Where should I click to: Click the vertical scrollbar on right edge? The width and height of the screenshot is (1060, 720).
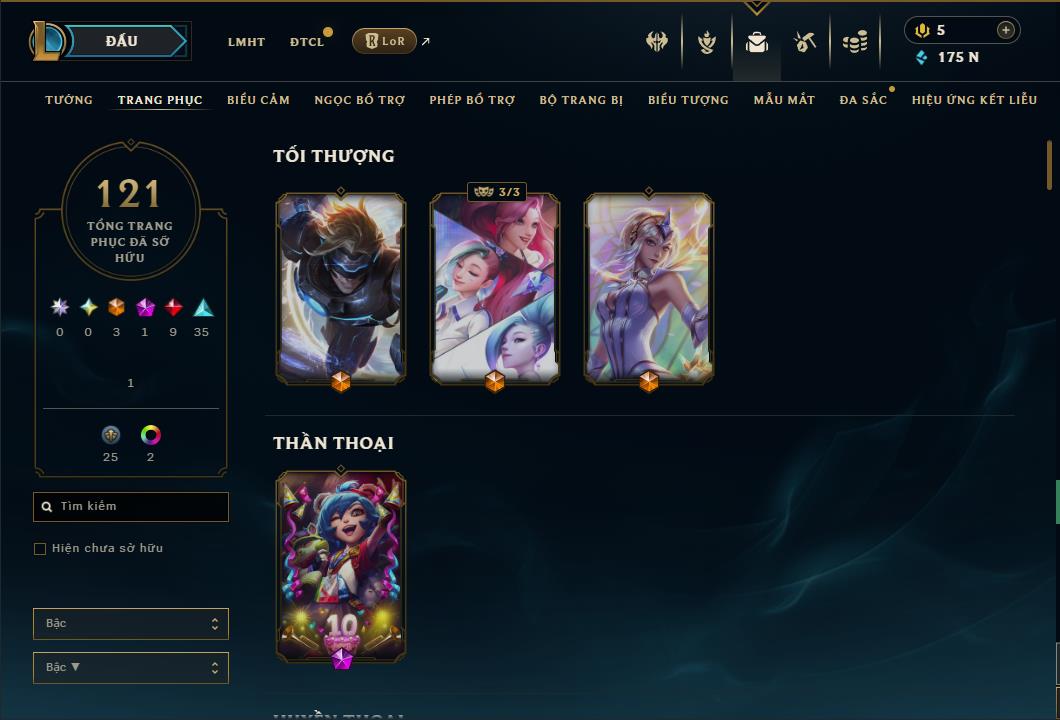(x=1049, y=164)
